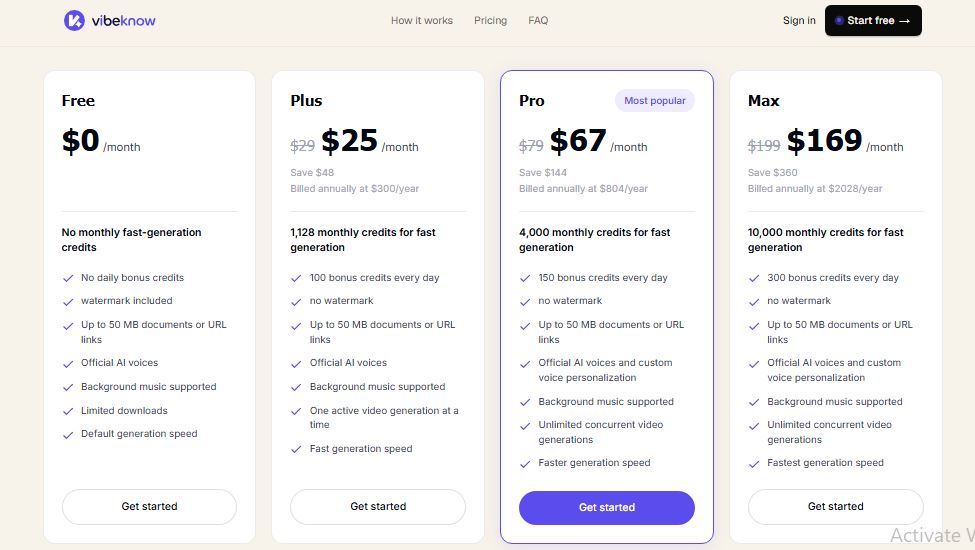Get started with the Plus plan

pyautogui.click(x=378, y=506)
